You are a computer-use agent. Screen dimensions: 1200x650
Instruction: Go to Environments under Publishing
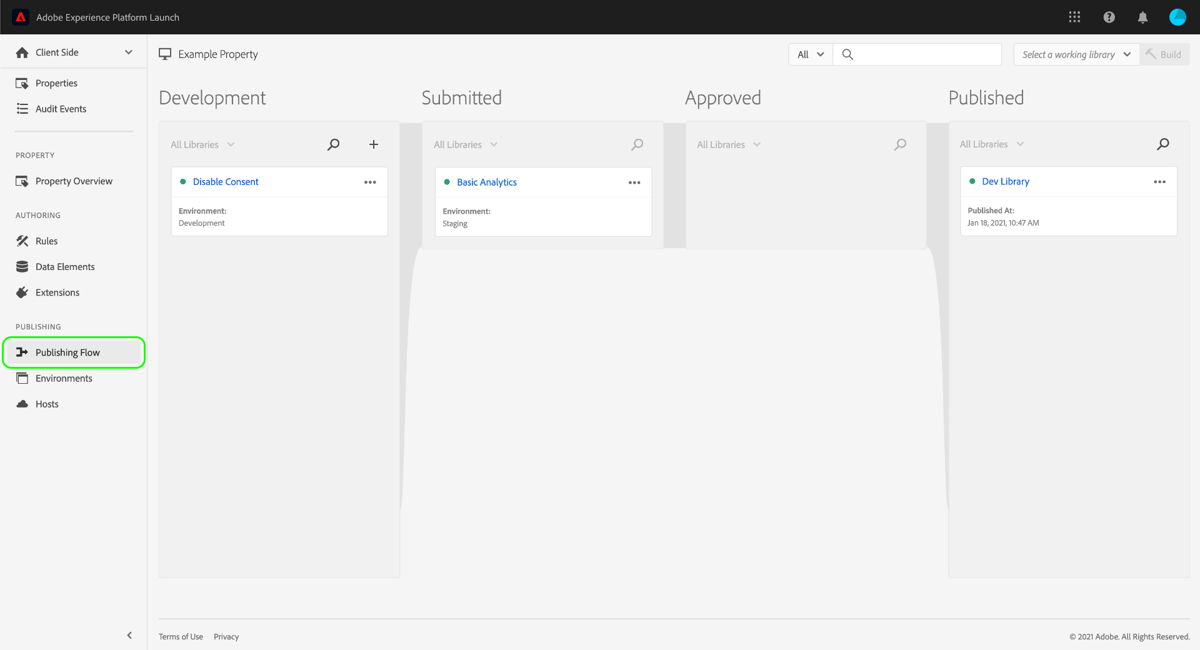[64, 378]
